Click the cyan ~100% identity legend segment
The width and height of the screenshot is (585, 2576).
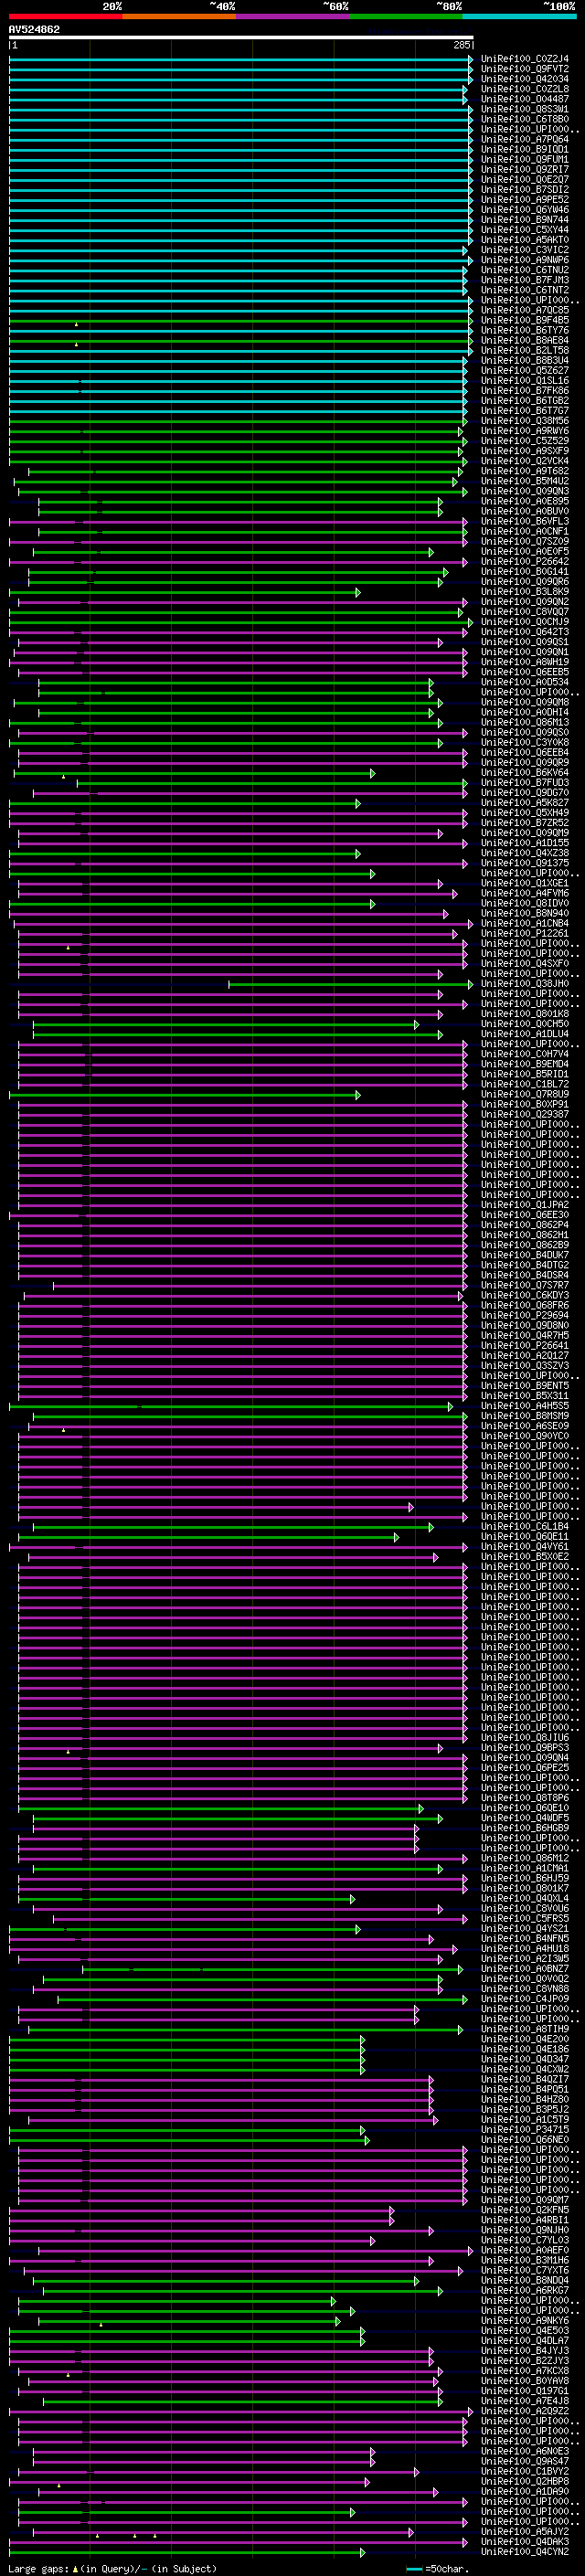point(519,16)
